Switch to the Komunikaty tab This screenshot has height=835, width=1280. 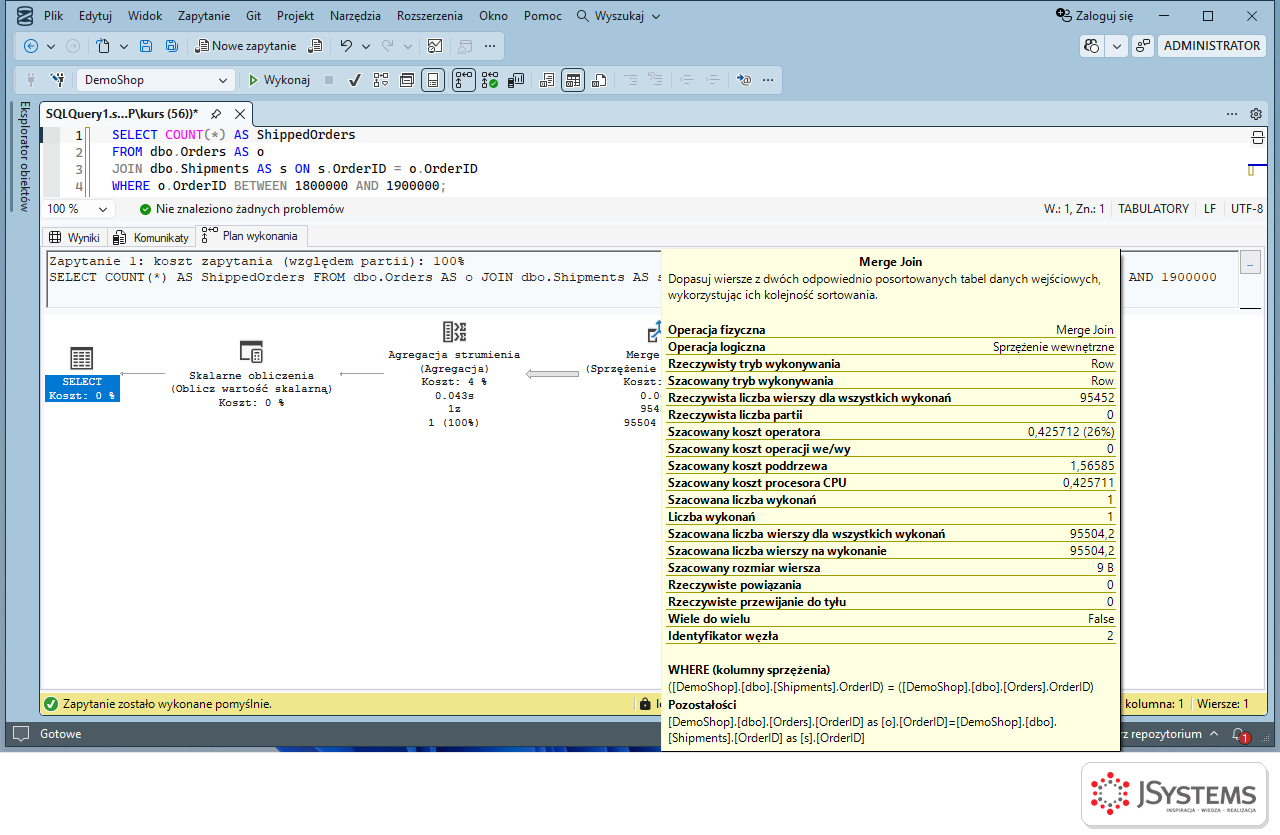[x=151, y=238]
